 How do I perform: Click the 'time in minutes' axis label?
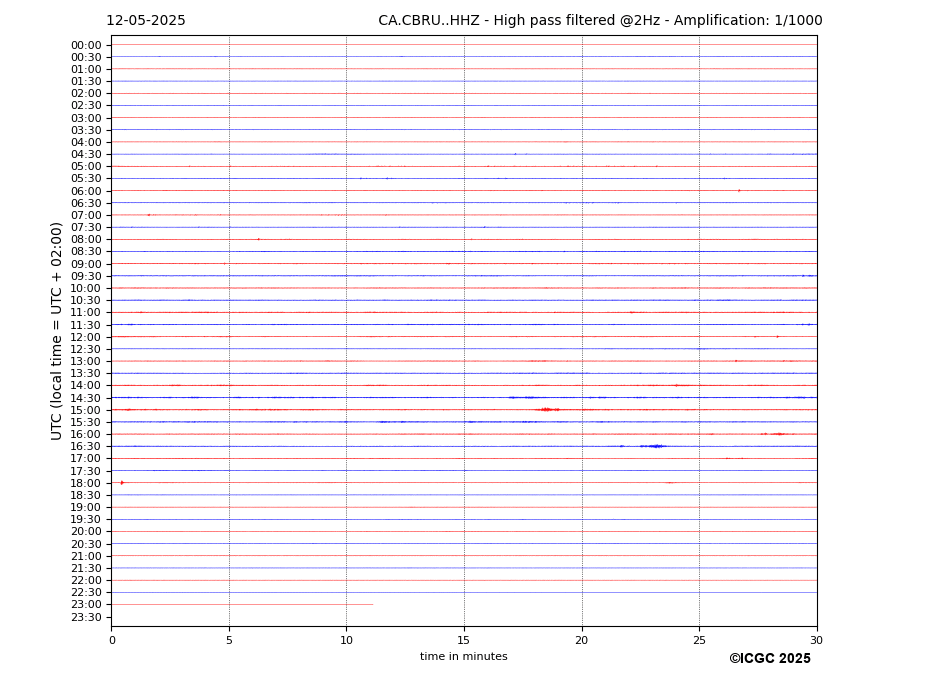tap(464, 656)
